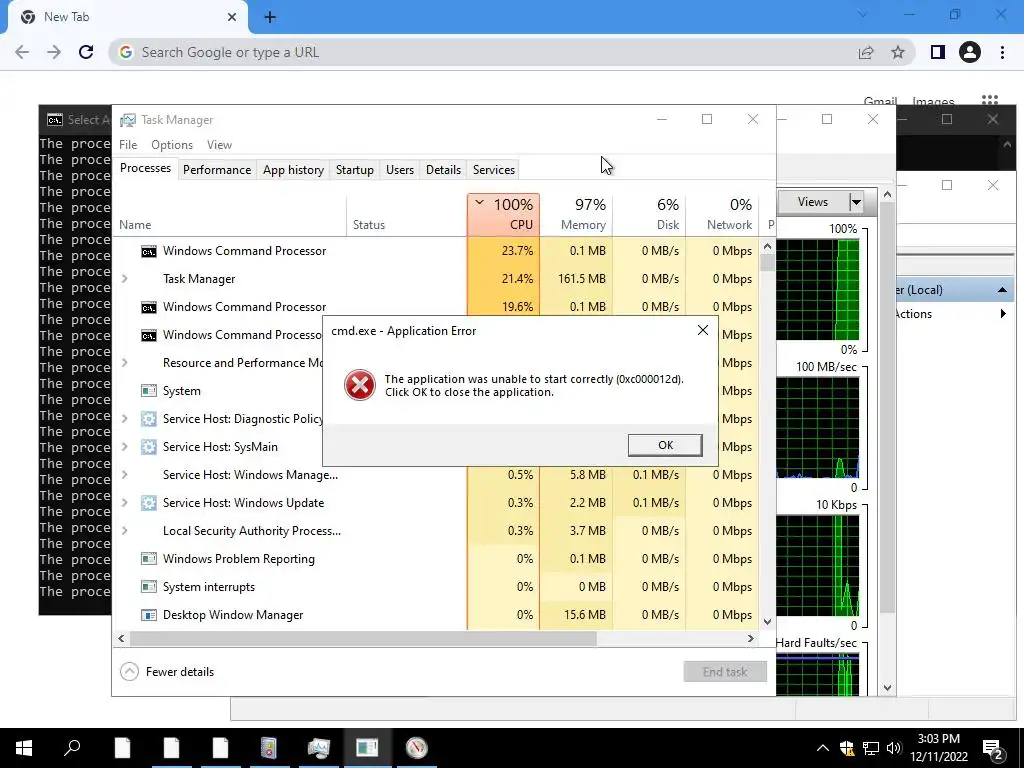Viewport: 1024px width, 768px height.
Task: Switch to the Details tab
Action: (443, 170)
